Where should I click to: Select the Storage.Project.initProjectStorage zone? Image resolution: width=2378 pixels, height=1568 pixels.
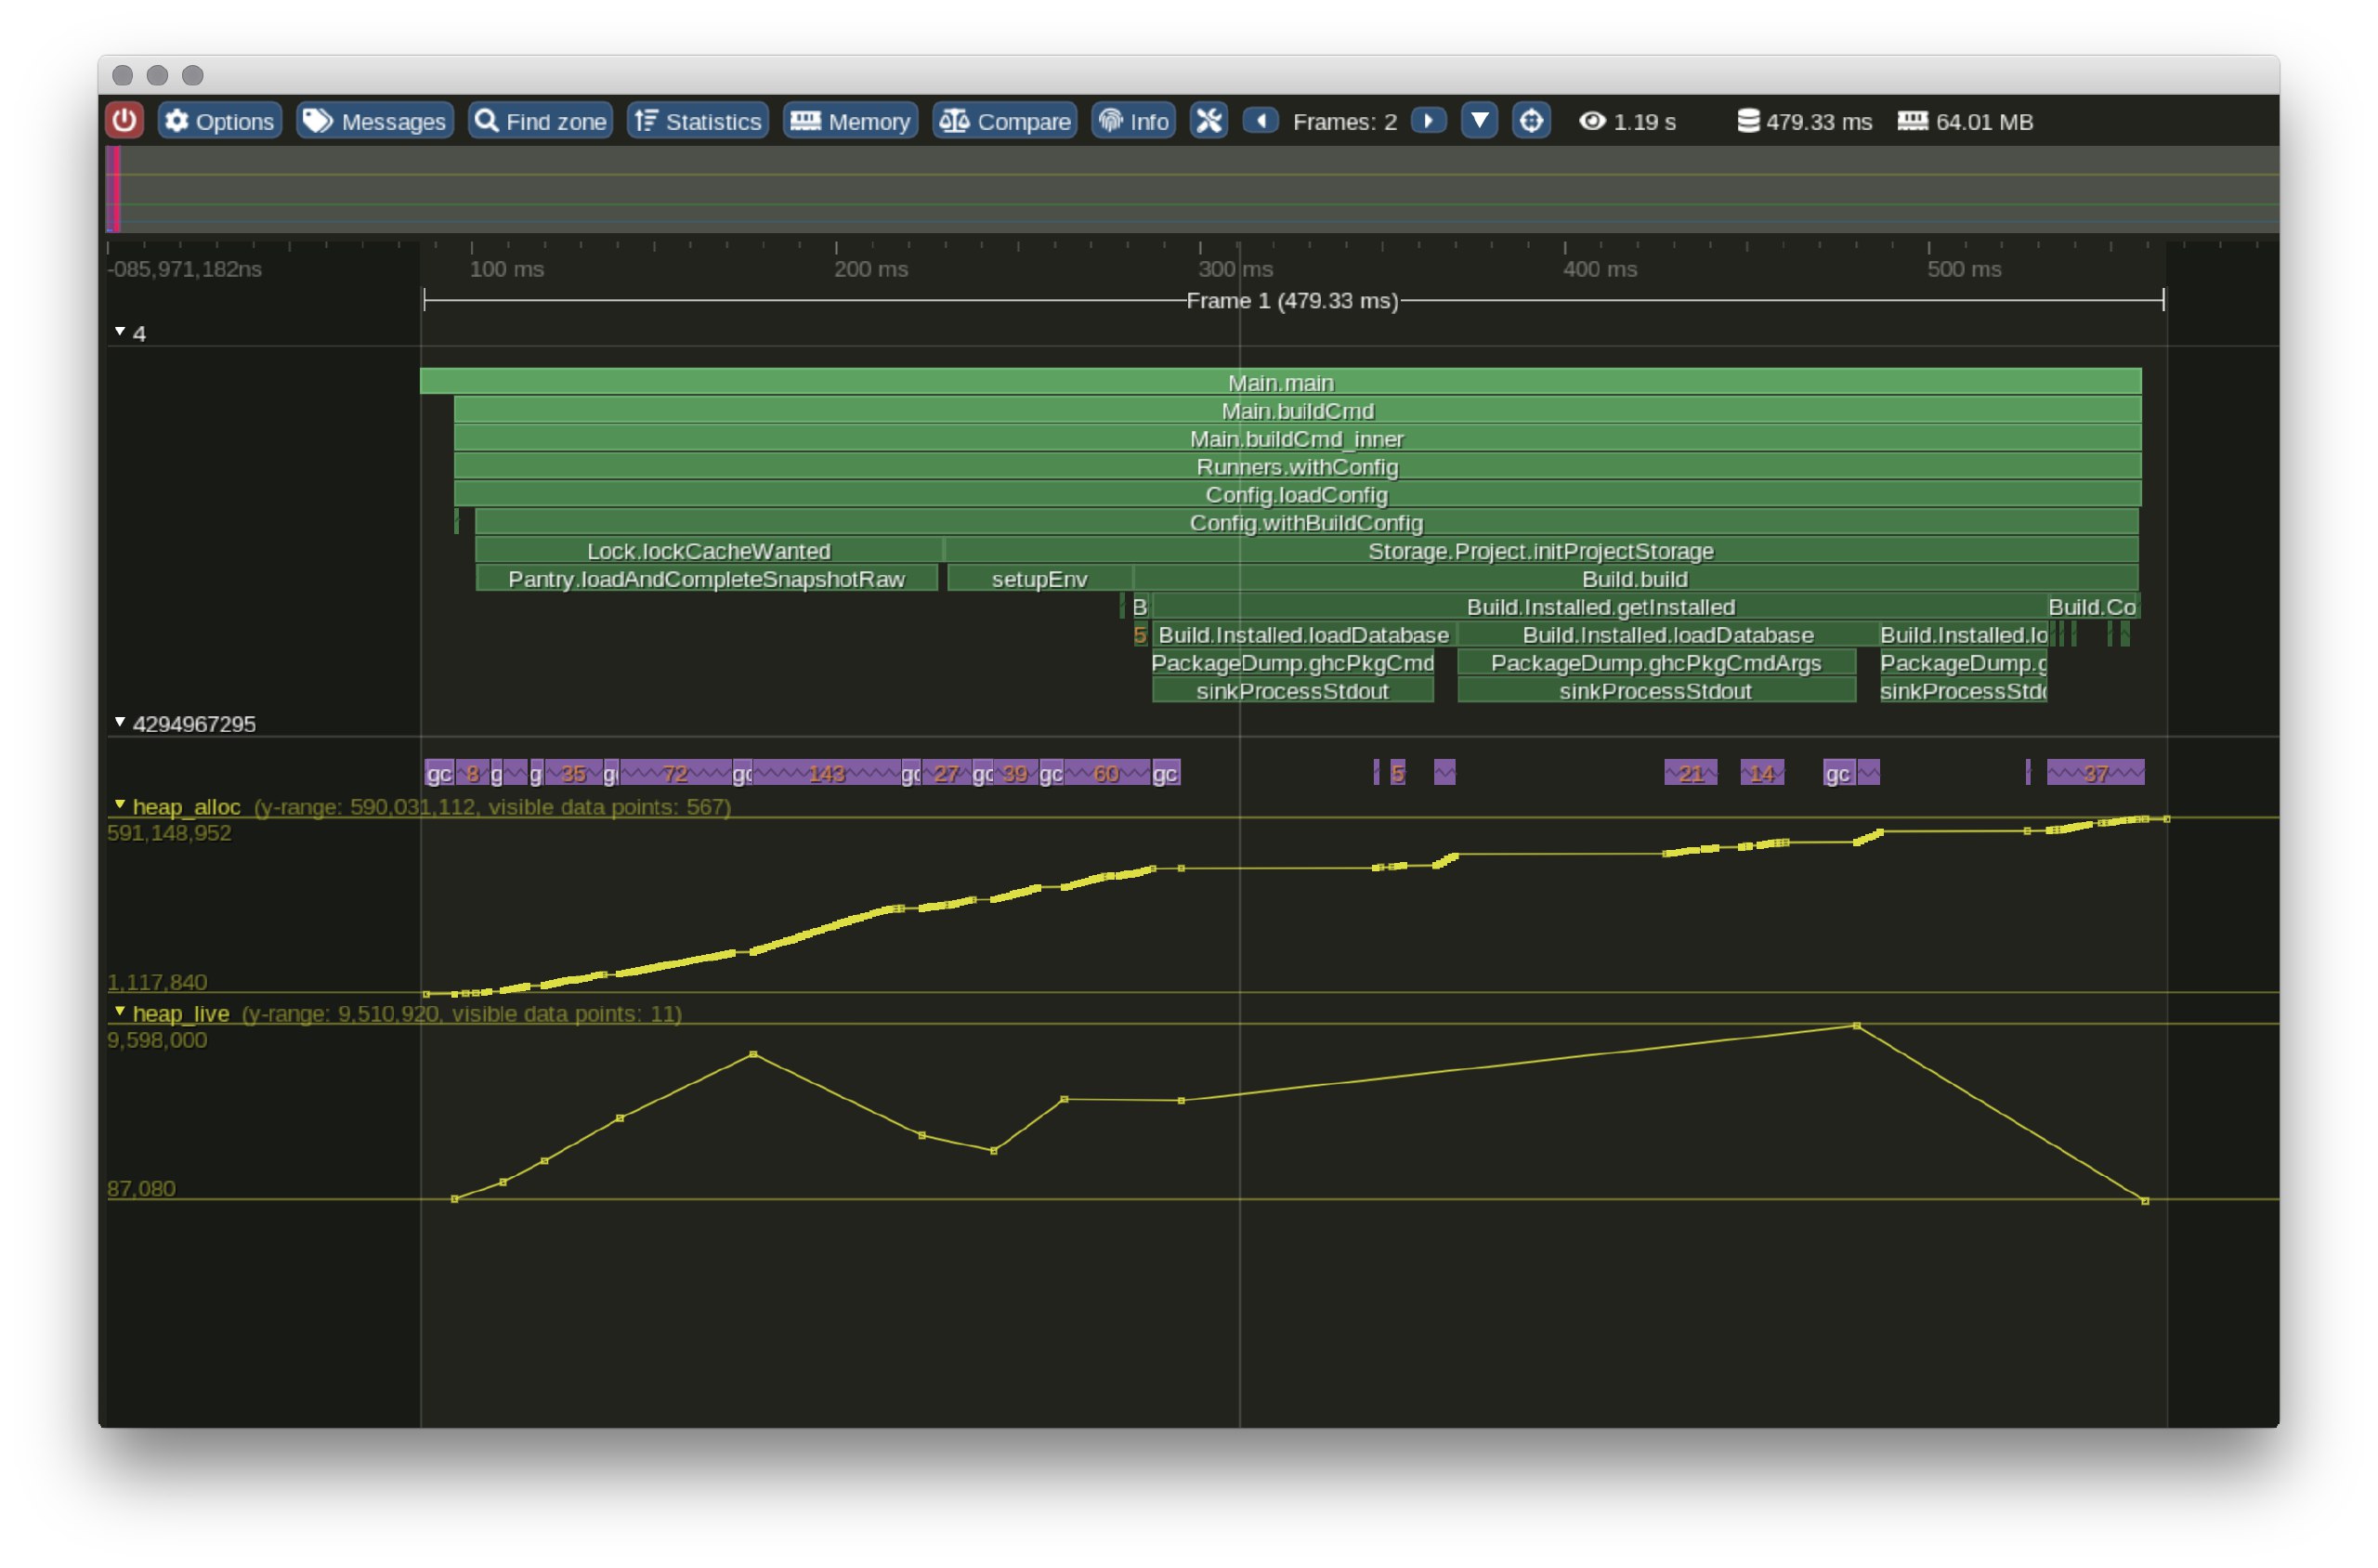[1541, 550]
